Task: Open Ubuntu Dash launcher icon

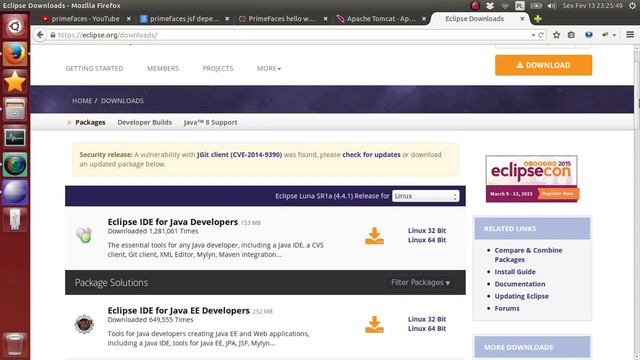Action: [15, 26]
